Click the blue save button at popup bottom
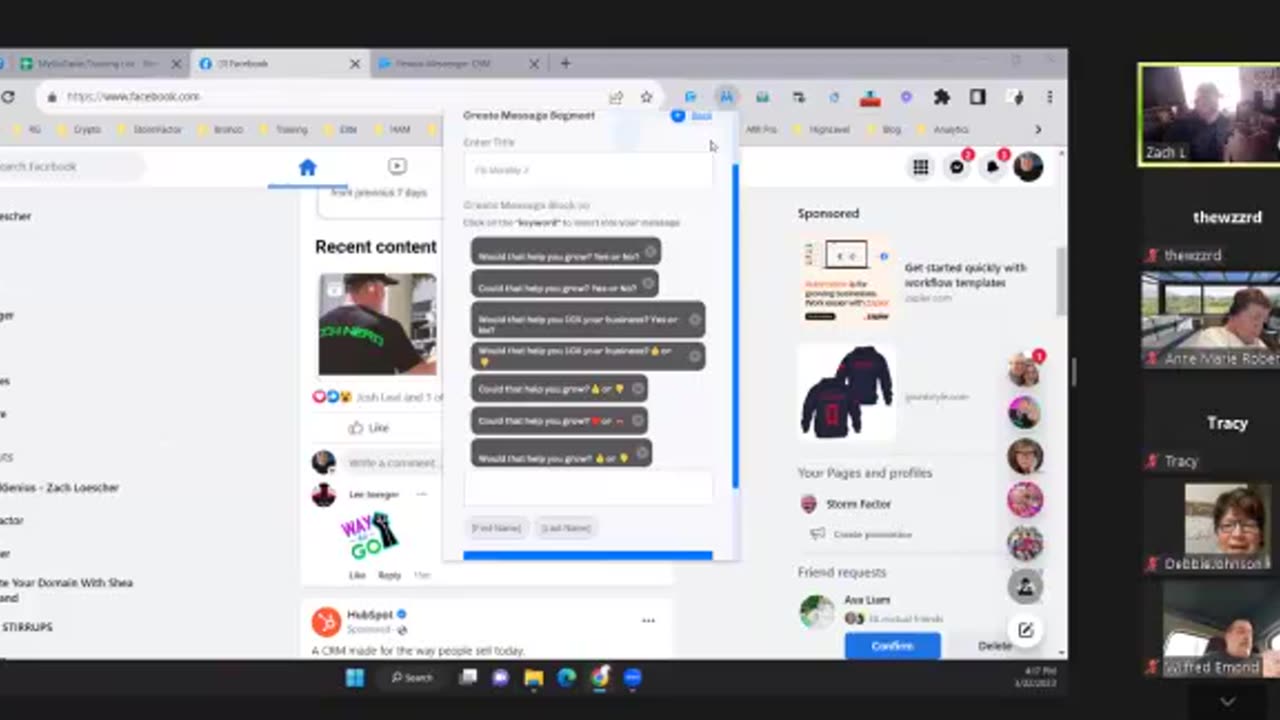 588,555
